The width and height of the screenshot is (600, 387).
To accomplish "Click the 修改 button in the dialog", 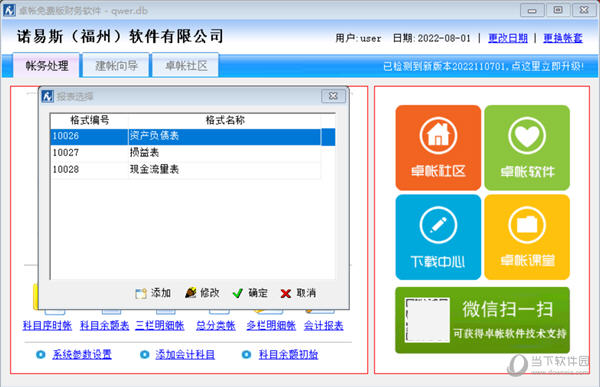I will [202, 293].
